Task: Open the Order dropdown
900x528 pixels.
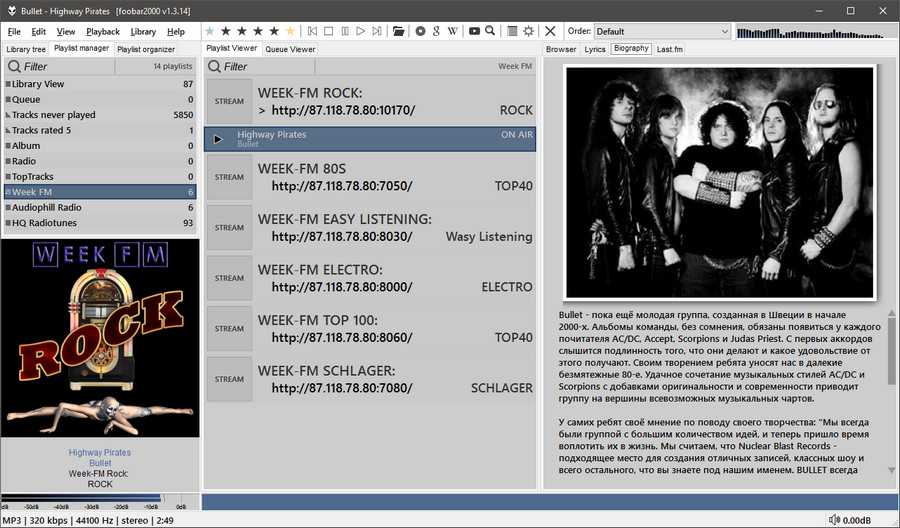Action: pos(662,31)
